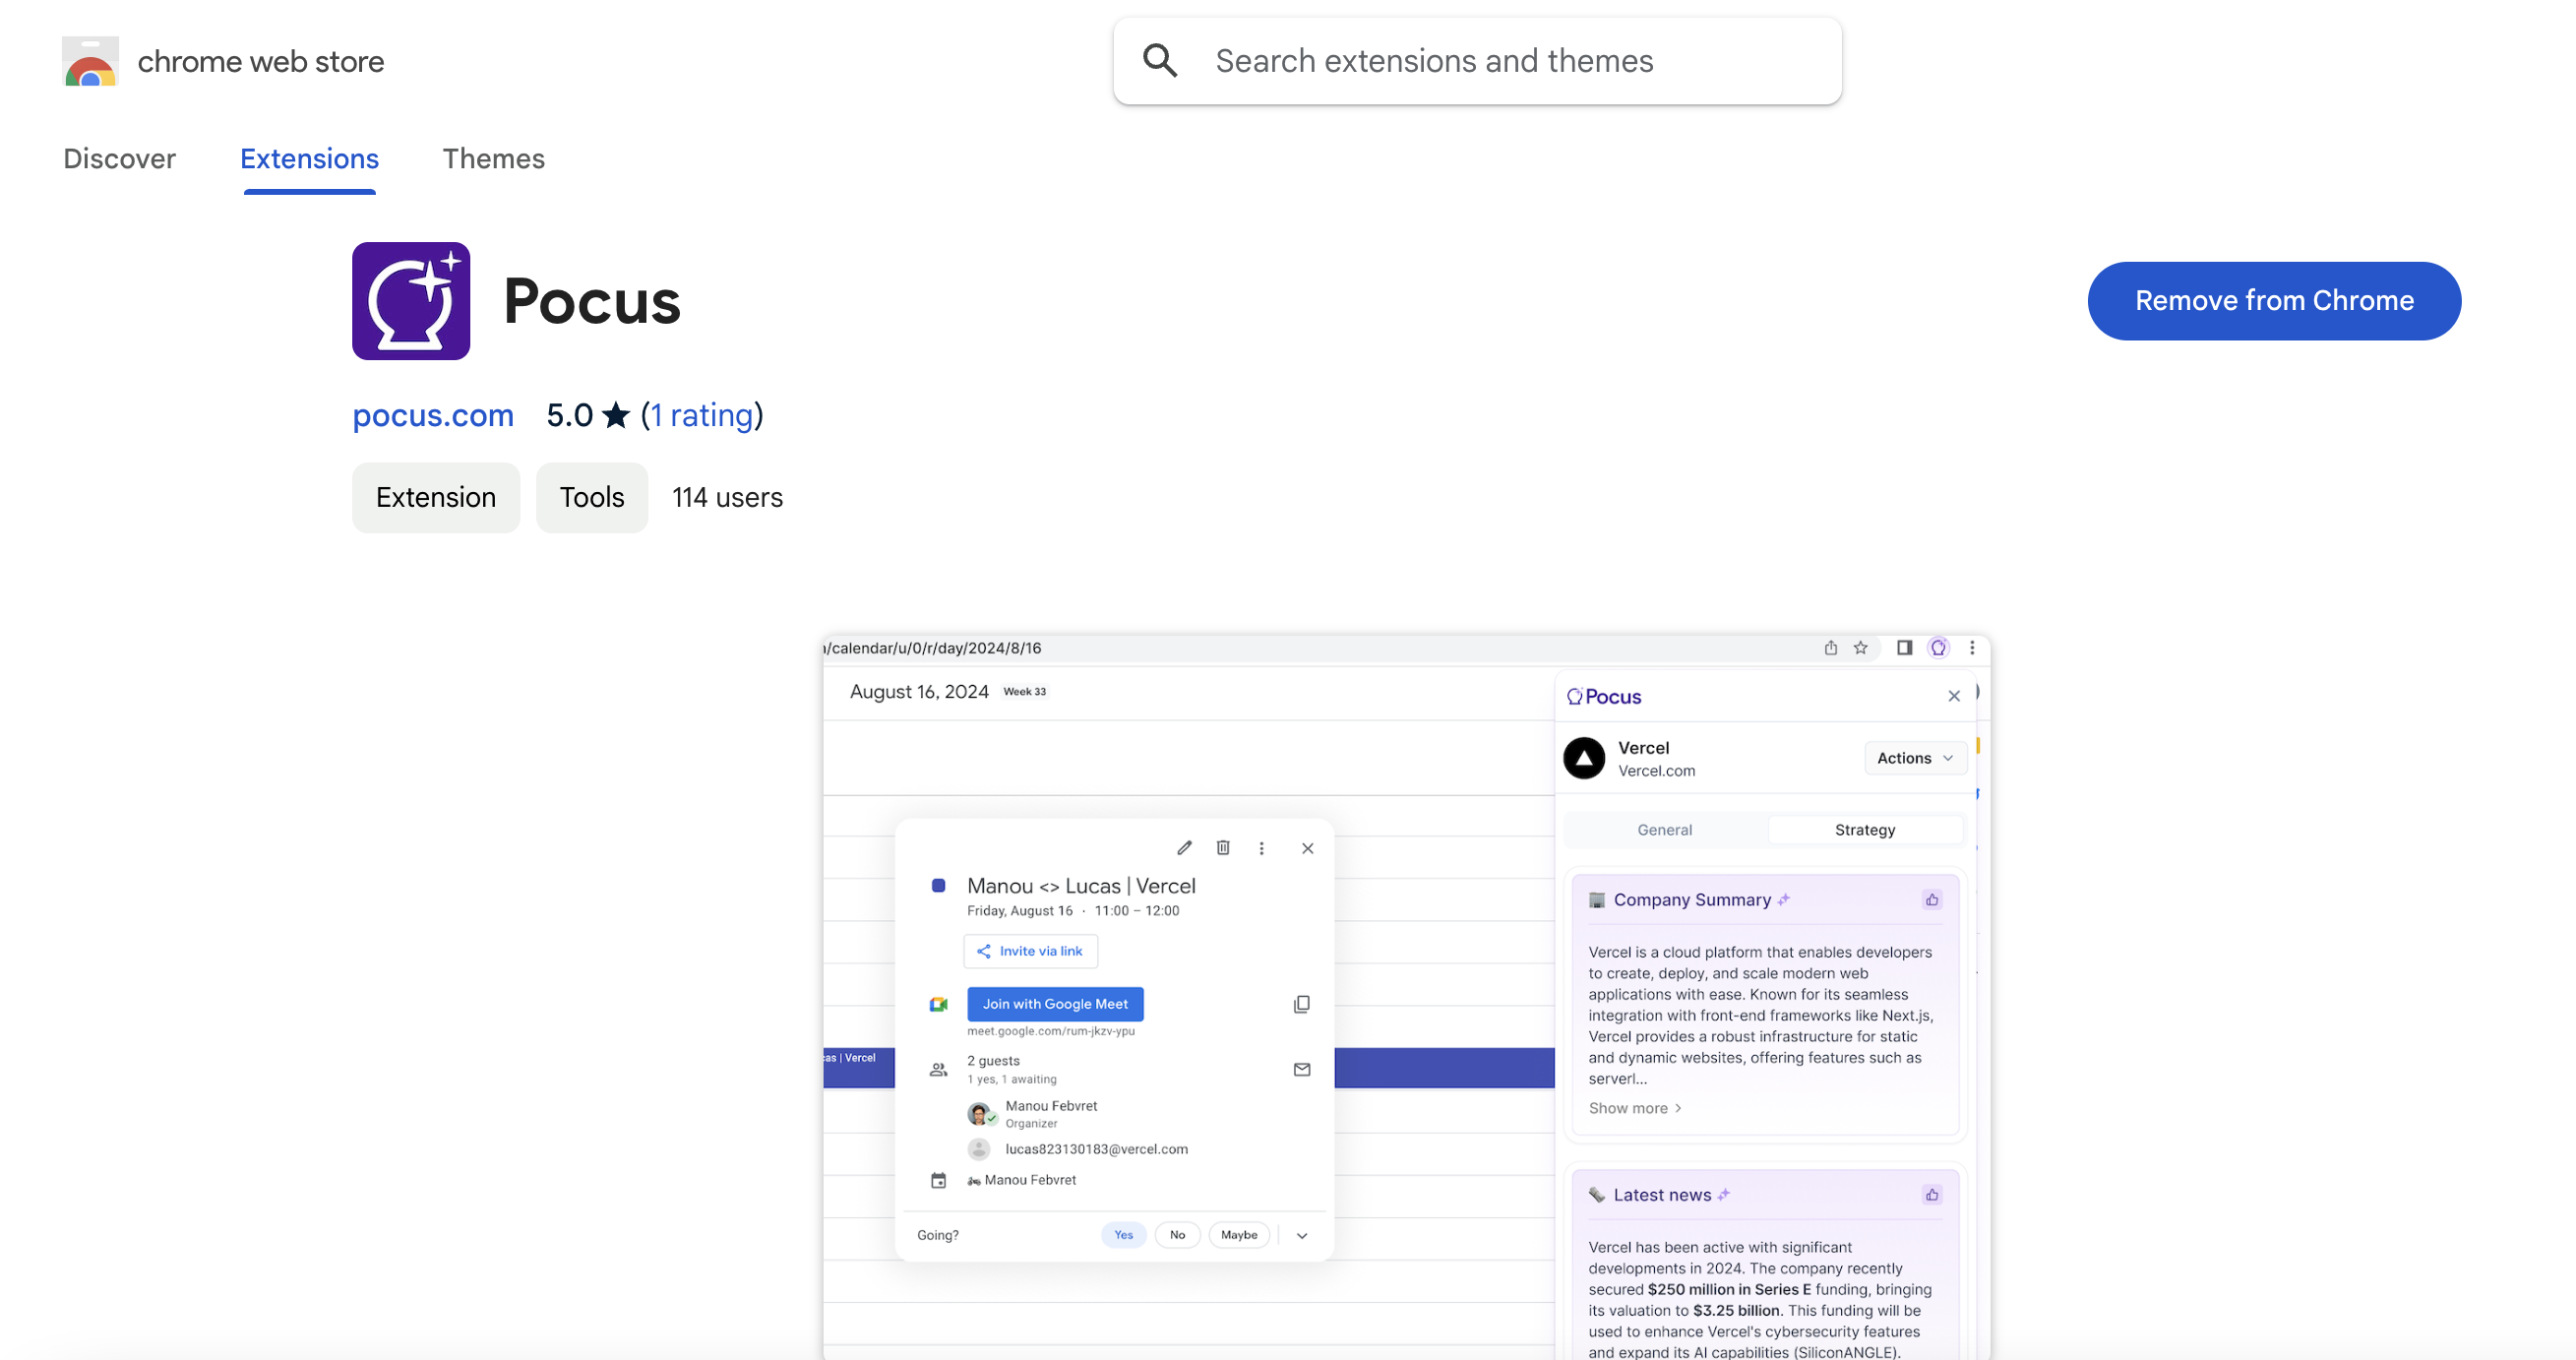Screen dimensions: 2576x1360
Task: Click the copy meeting link icon
Action: point(1301,1004)
